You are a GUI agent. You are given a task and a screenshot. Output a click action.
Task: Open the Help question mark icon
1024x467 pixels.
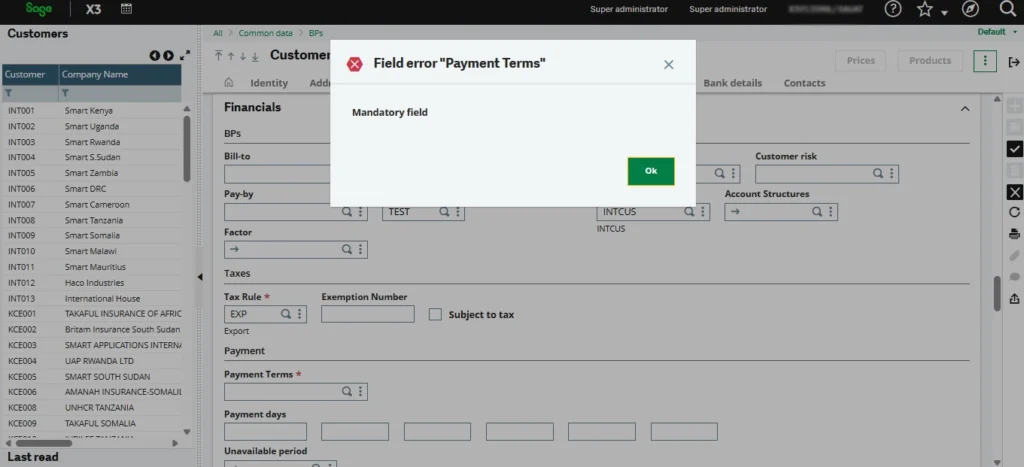pos(892,8)
